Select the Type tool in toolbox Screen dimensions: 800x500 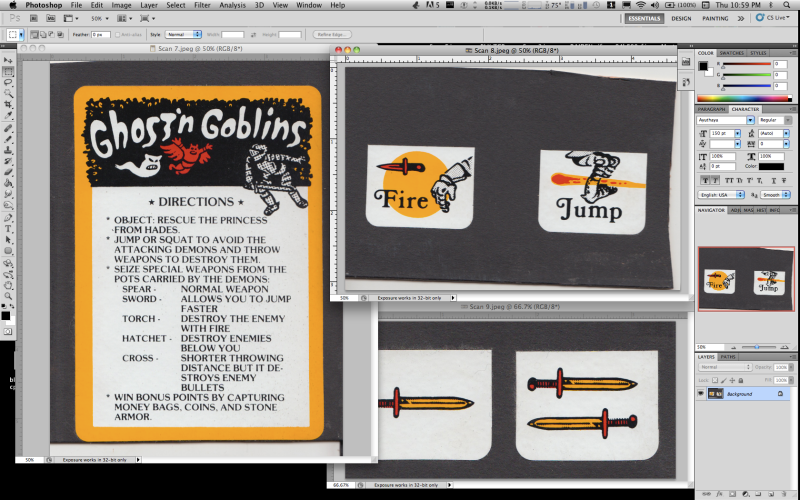tap(8, 229)
